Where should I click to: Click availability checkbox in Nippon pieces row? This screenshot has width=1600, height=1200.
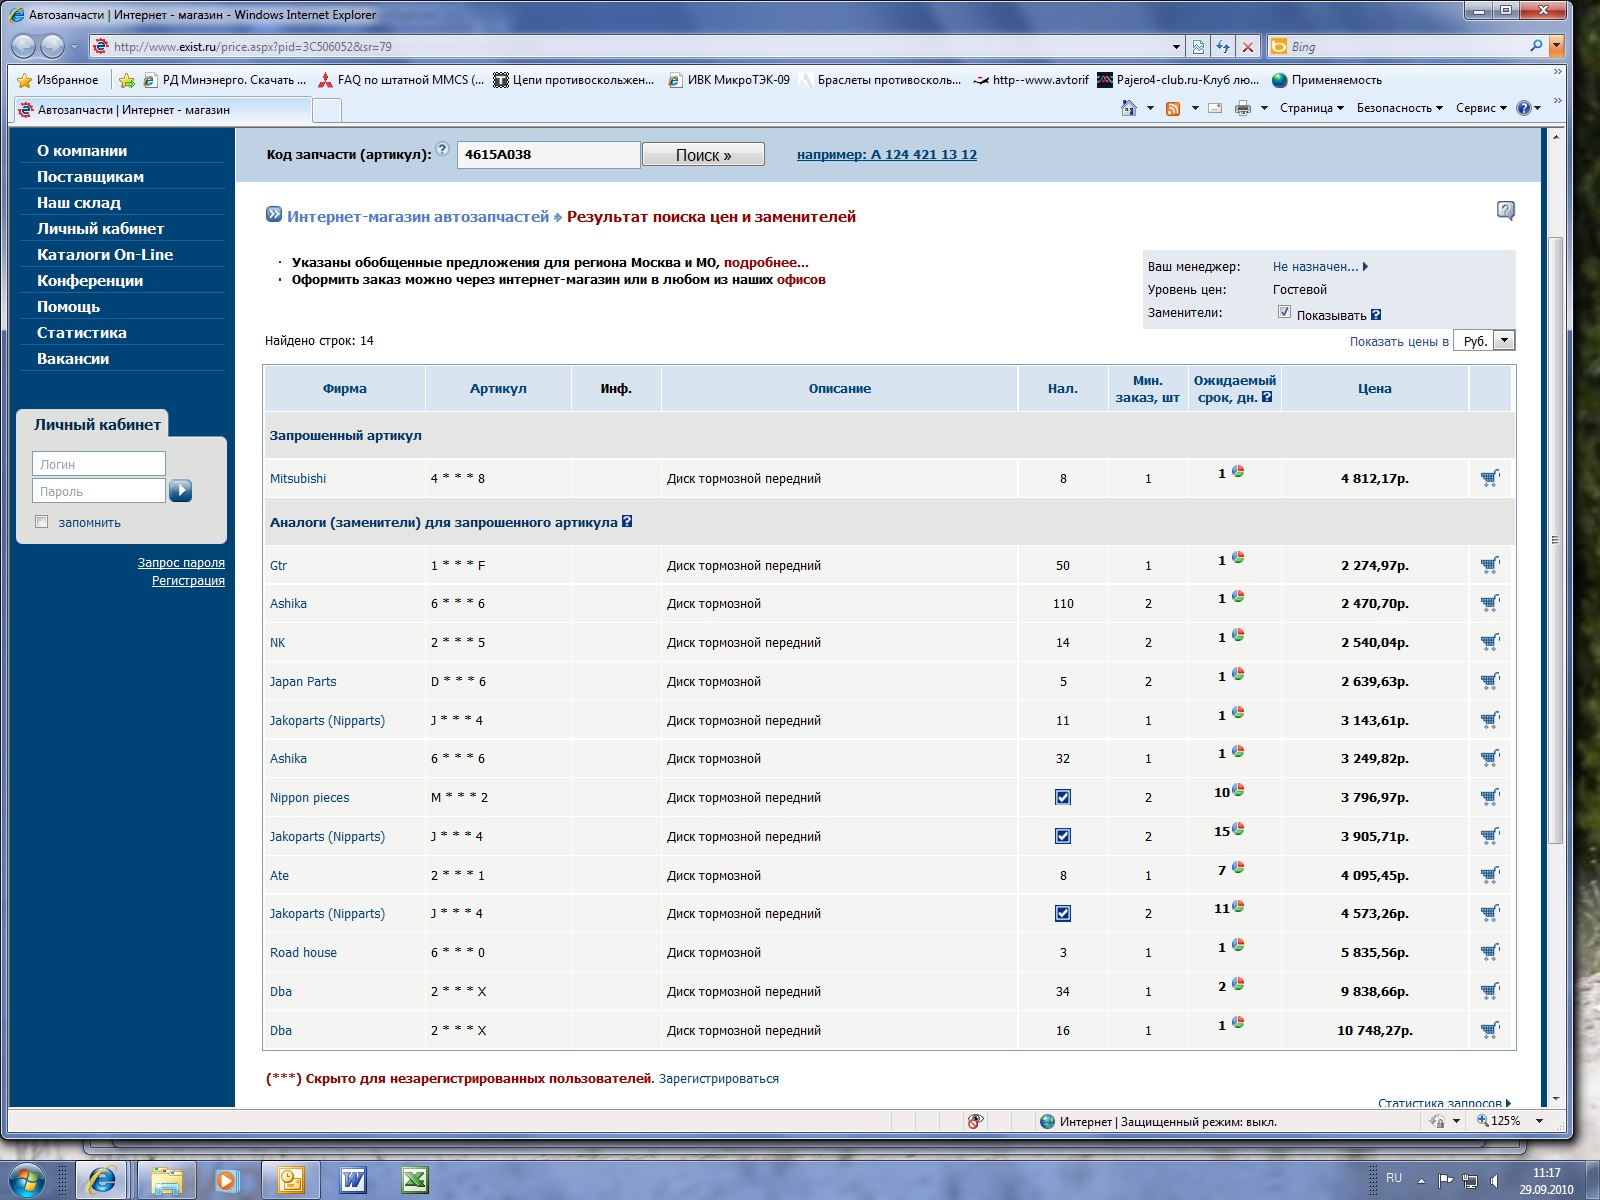pos(1063,797)
